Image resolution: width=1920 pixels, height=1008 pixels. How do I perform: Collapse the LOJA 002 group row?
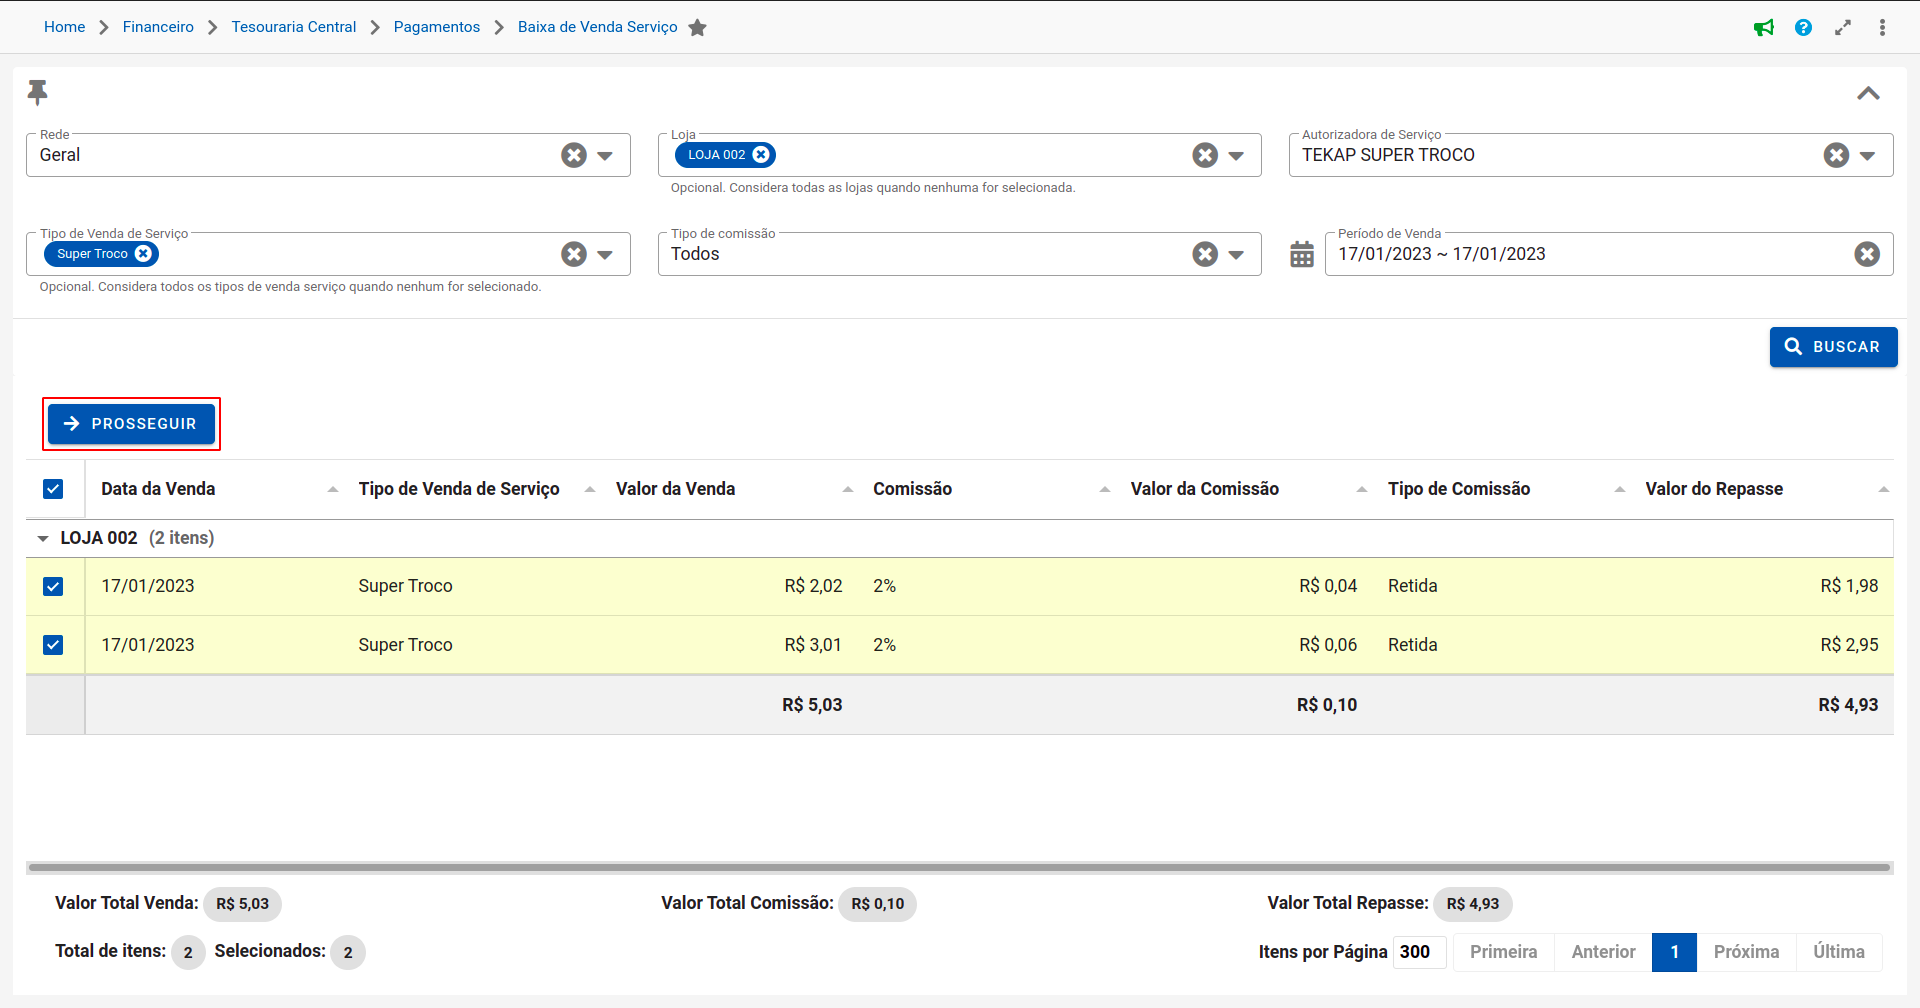tap(43, 539)
